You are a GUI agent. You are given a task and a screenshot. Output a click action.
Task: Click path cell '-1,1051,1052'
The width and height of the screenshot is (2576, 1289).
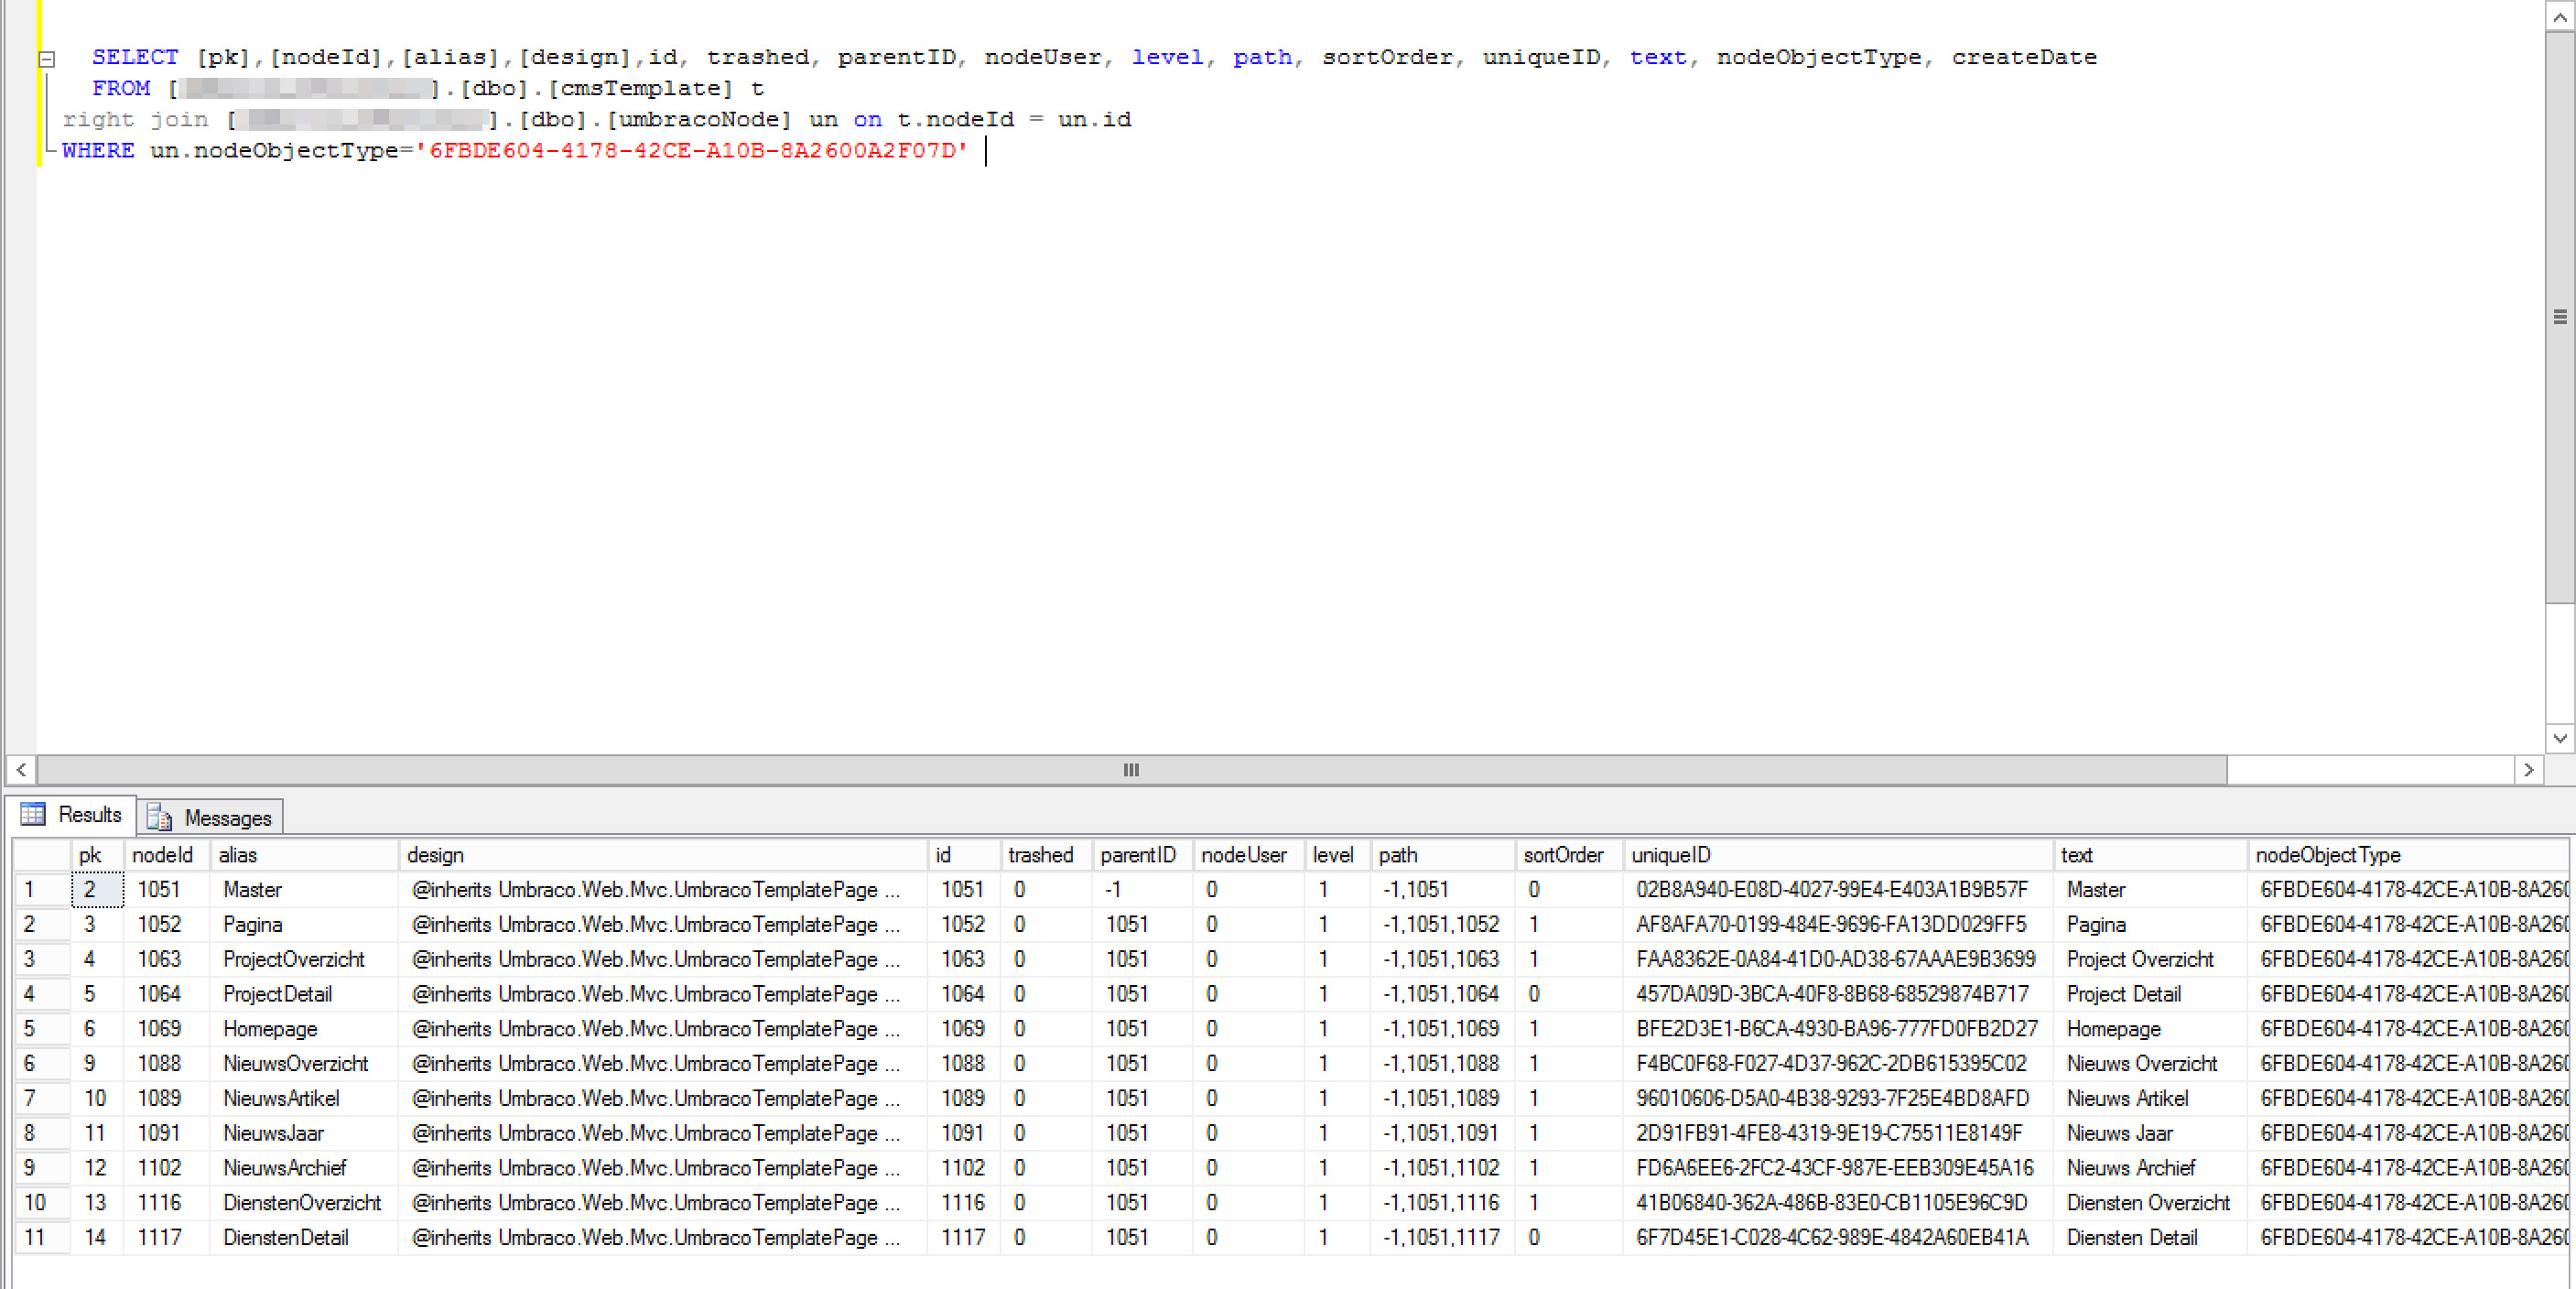(1443, 925)
